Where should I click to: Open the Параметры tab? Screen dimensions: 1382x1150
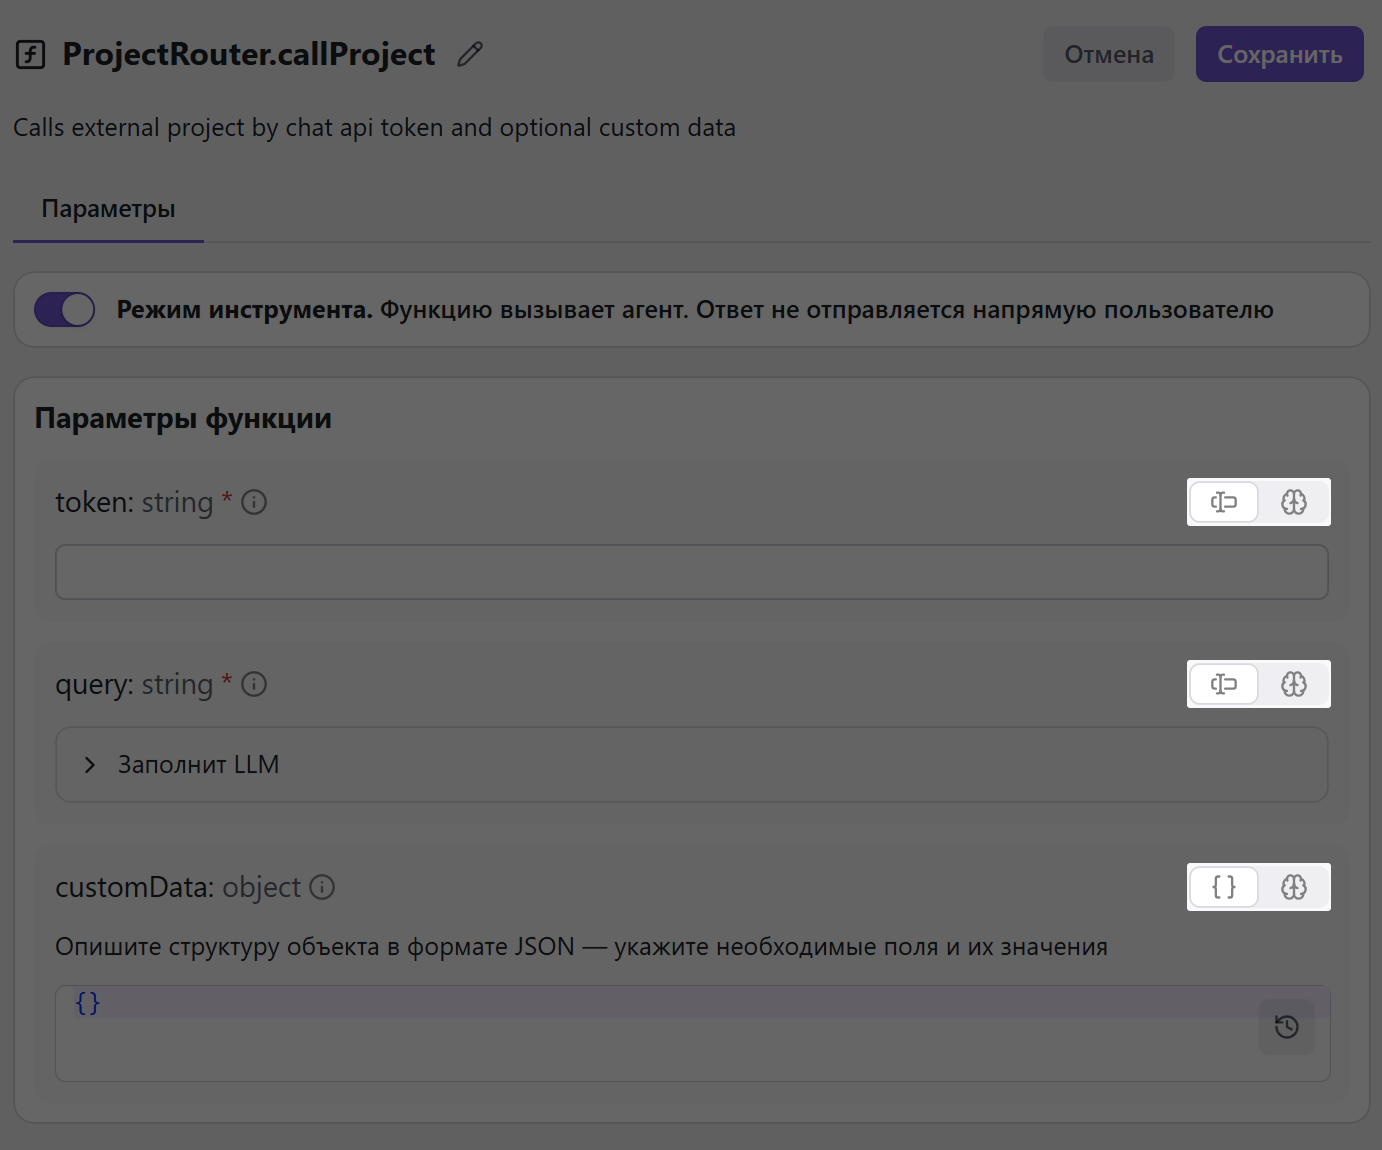[108, 209]
